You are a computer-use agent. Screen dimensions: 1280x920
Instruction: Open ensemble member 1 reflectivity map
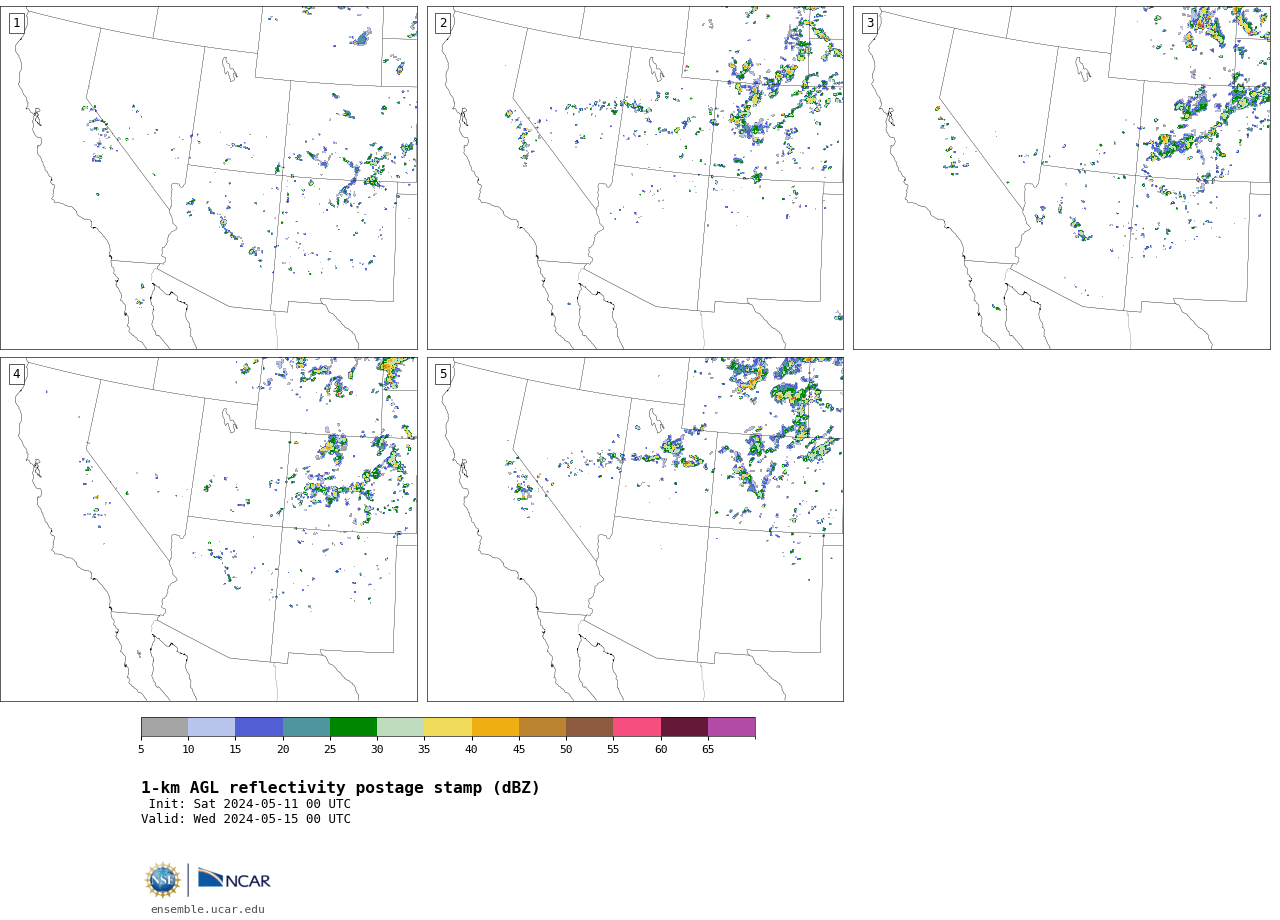(209, 178)
